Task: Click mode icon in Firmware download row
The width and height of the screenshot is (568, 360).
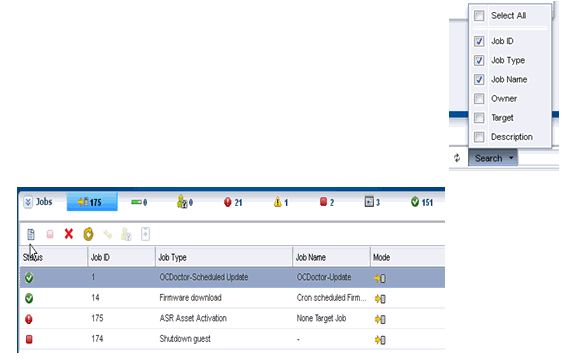Action: coord(380,299)
